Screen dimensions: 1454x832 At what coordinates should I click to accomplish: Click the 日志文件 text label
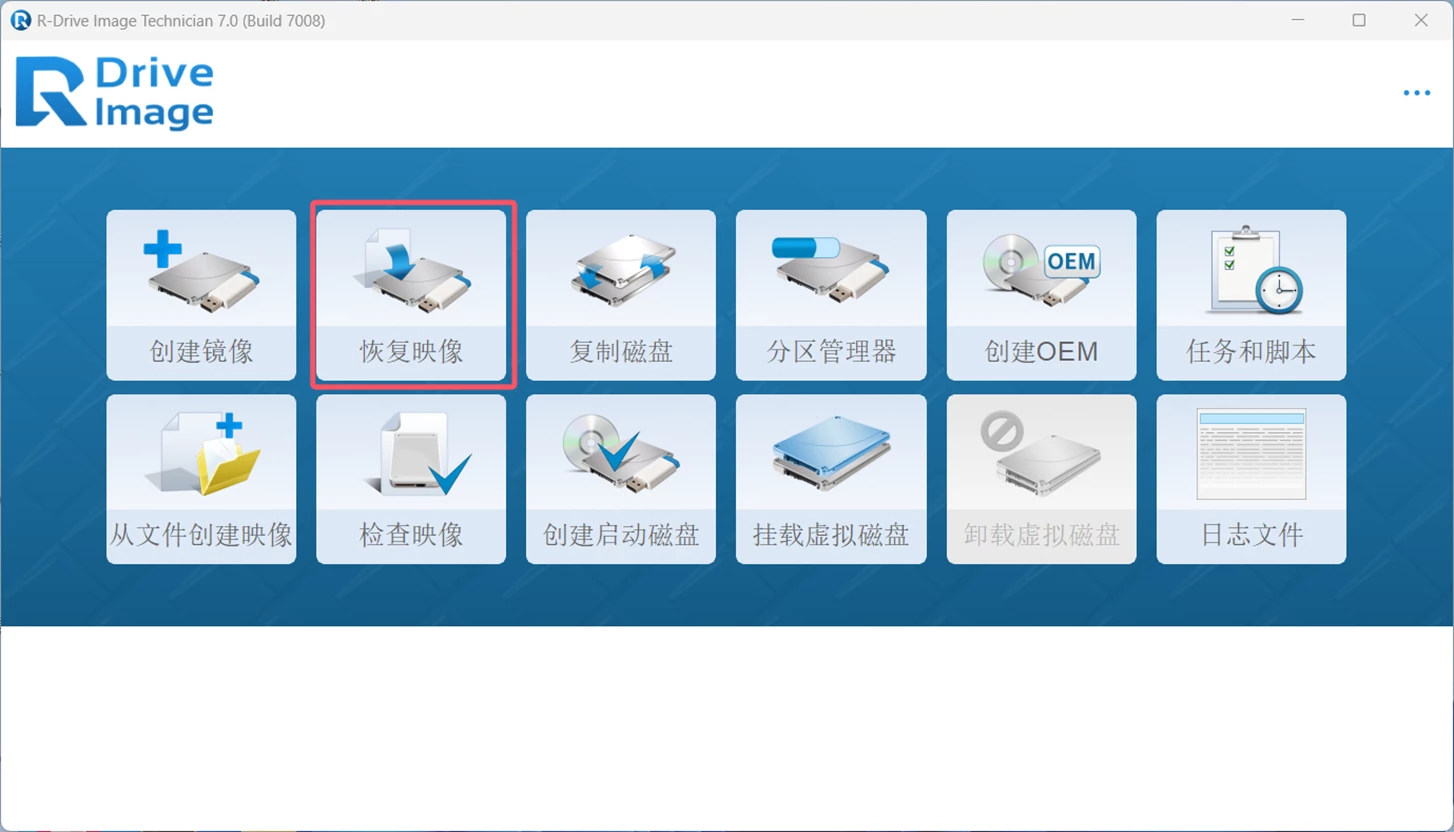(x=1251, y=535)
